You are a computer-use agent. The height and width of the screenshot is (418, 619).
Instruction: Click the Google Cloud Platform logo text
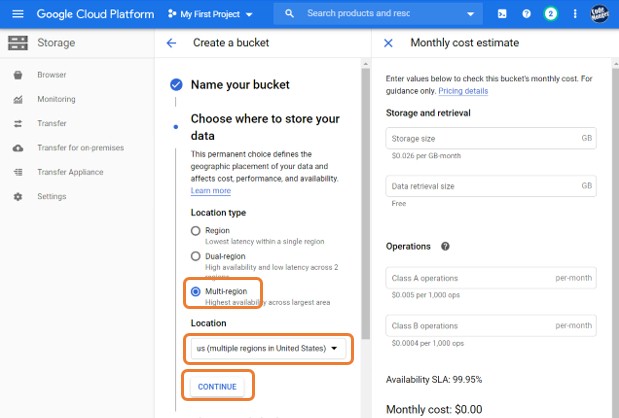click(95, 14)
